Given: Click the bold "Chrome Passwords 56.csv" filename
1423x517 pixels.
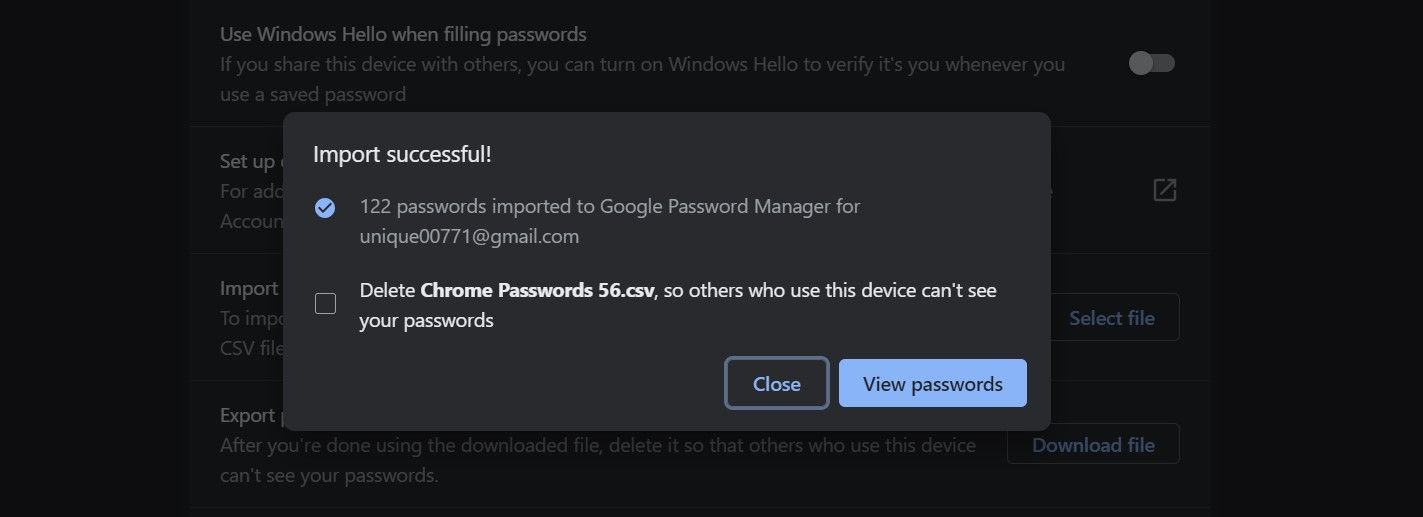Looking at the screenshot, I should pyautogui.click(x=537, y=290).
